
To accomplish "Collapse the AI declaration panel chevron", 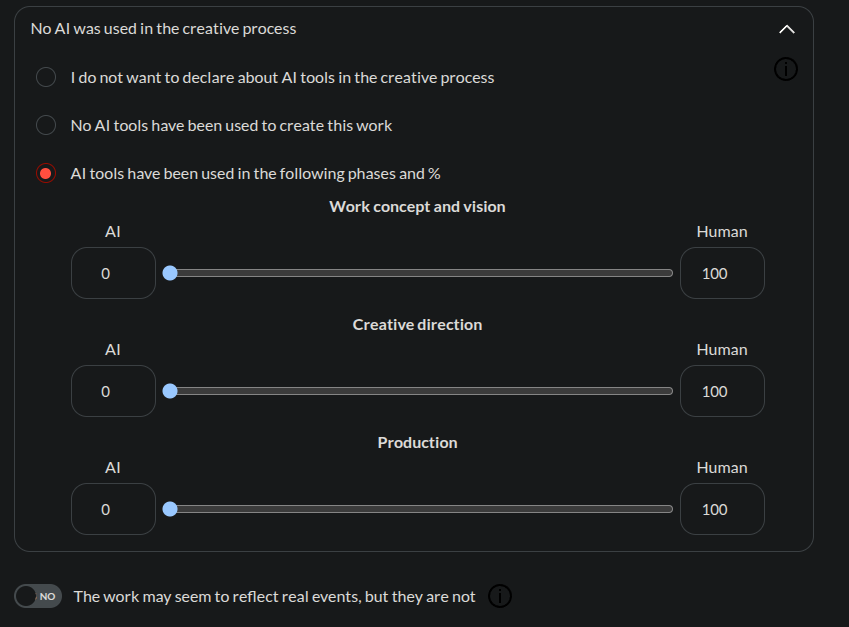I will pyautogui.click(x=787, y=29).
